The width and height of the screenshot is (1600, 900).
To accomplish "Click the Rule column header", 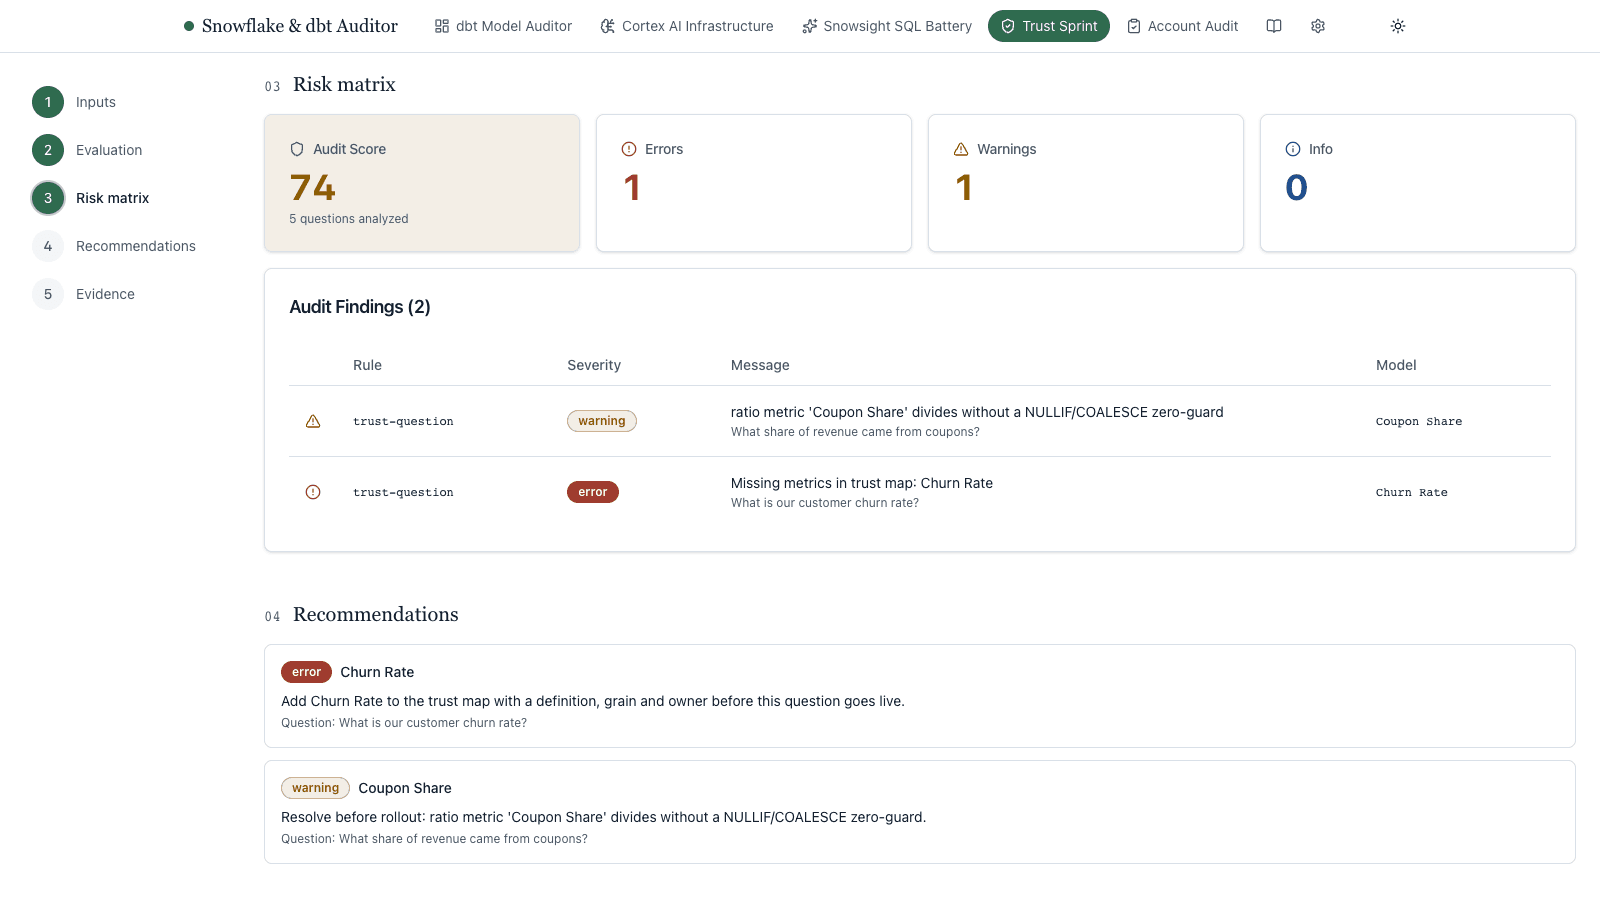I will pos(367,365).
